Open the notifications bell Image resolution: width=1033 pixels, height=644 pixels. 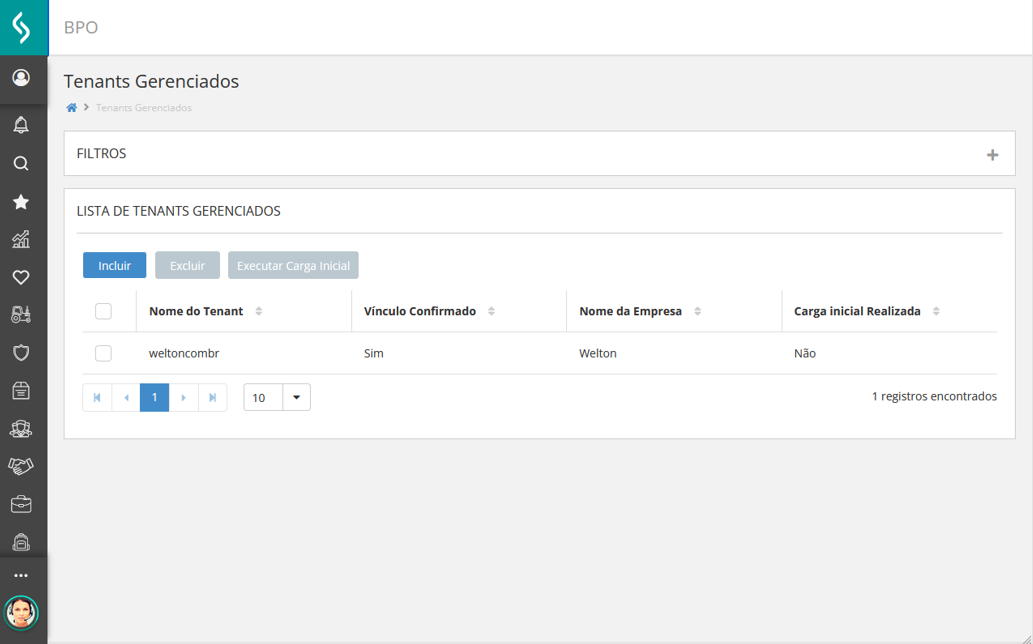21,125
